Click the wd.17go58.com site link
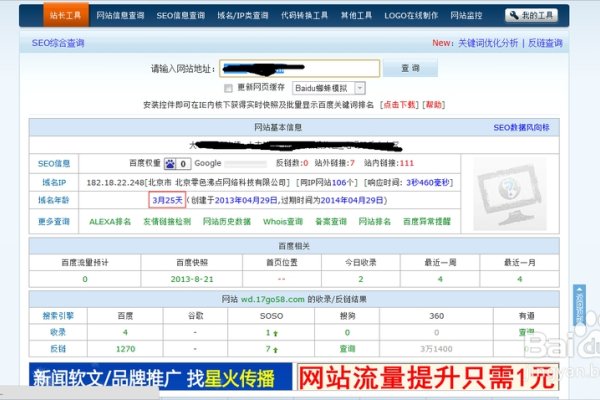 coord(272,299)
